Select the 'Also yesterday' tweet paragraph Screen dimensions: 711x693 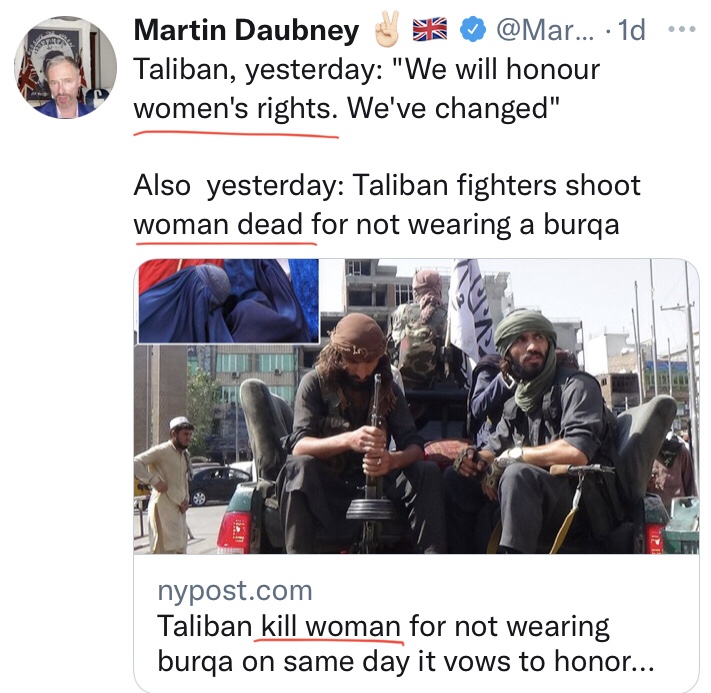[x=387, y=205]
